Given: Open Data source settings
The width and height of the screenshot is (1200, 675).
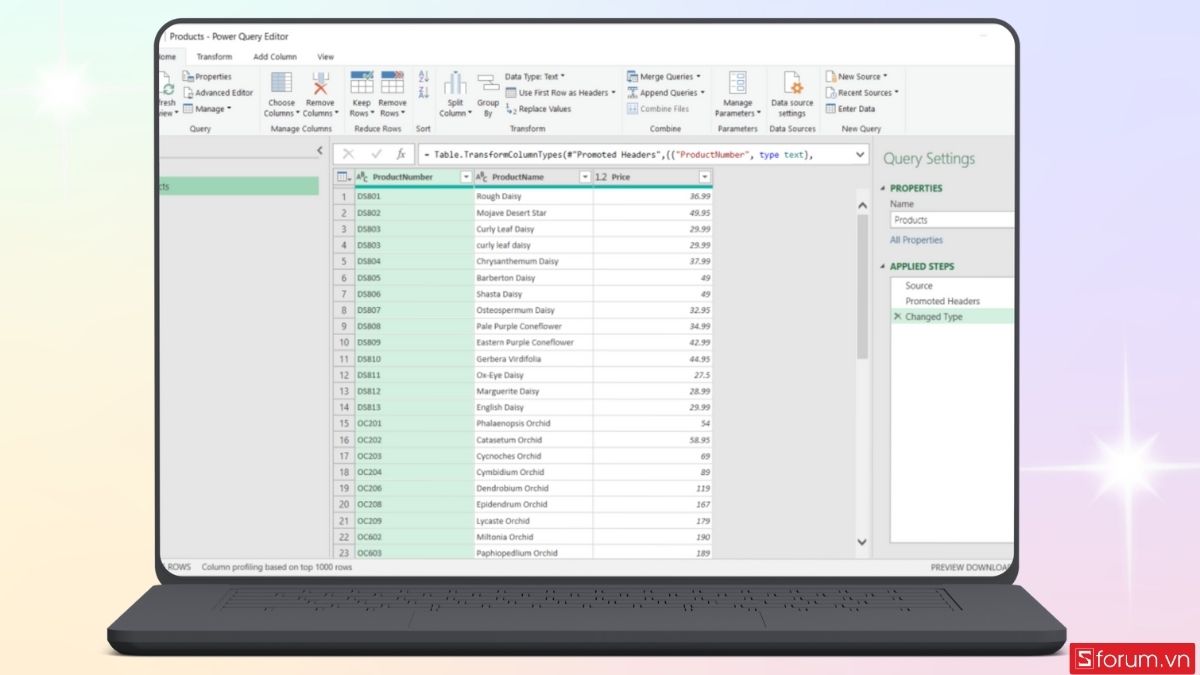Looking at the screenshot, I should tap(792, 84).
